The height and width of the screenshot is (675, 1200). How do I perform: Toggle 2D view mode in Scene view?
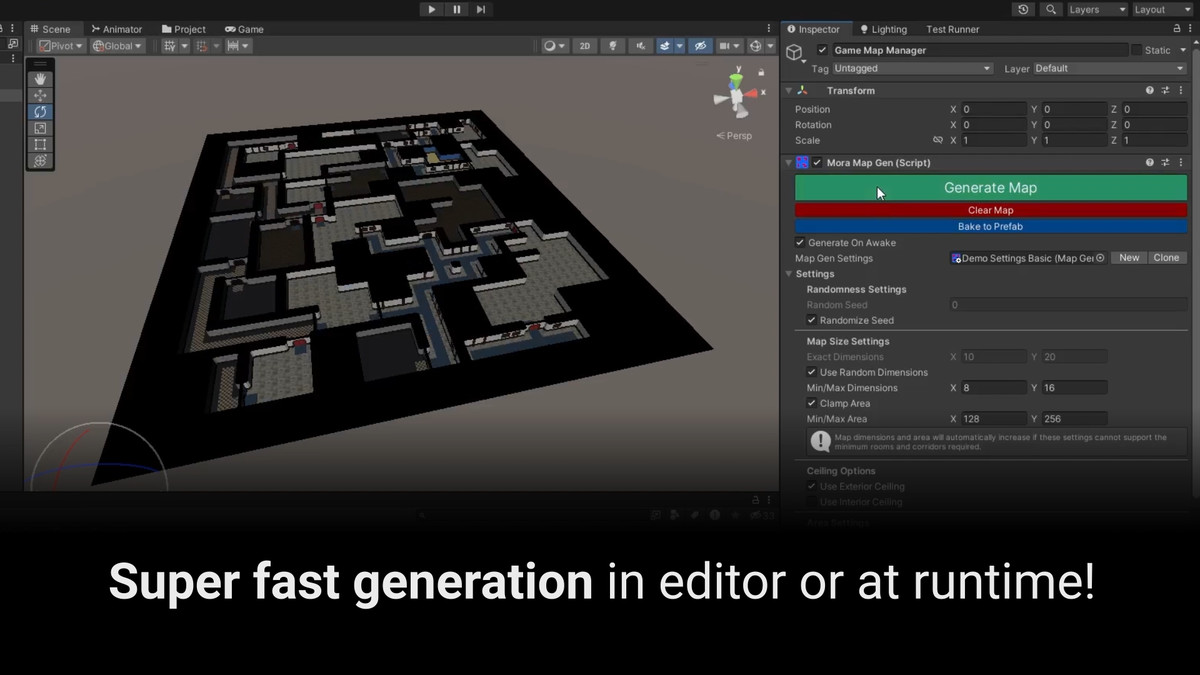585,45
